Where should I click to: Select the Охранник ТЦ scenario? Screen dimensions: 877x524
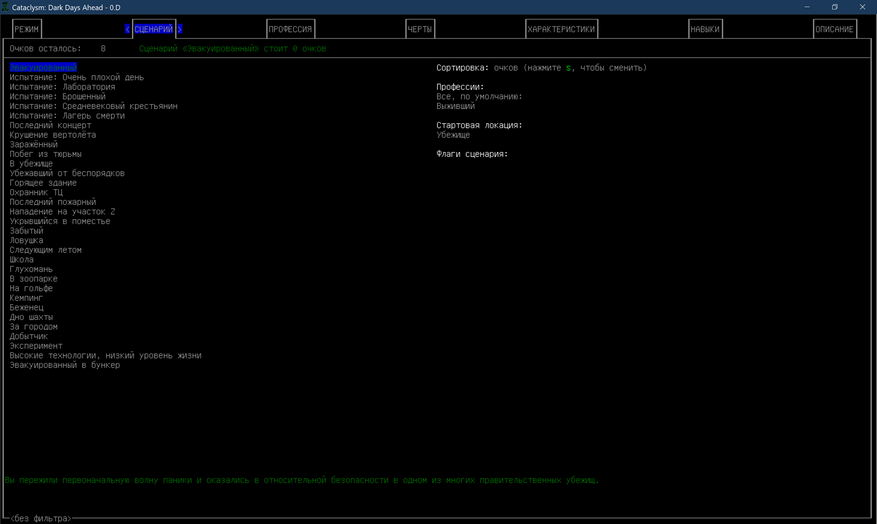[36, 192]
